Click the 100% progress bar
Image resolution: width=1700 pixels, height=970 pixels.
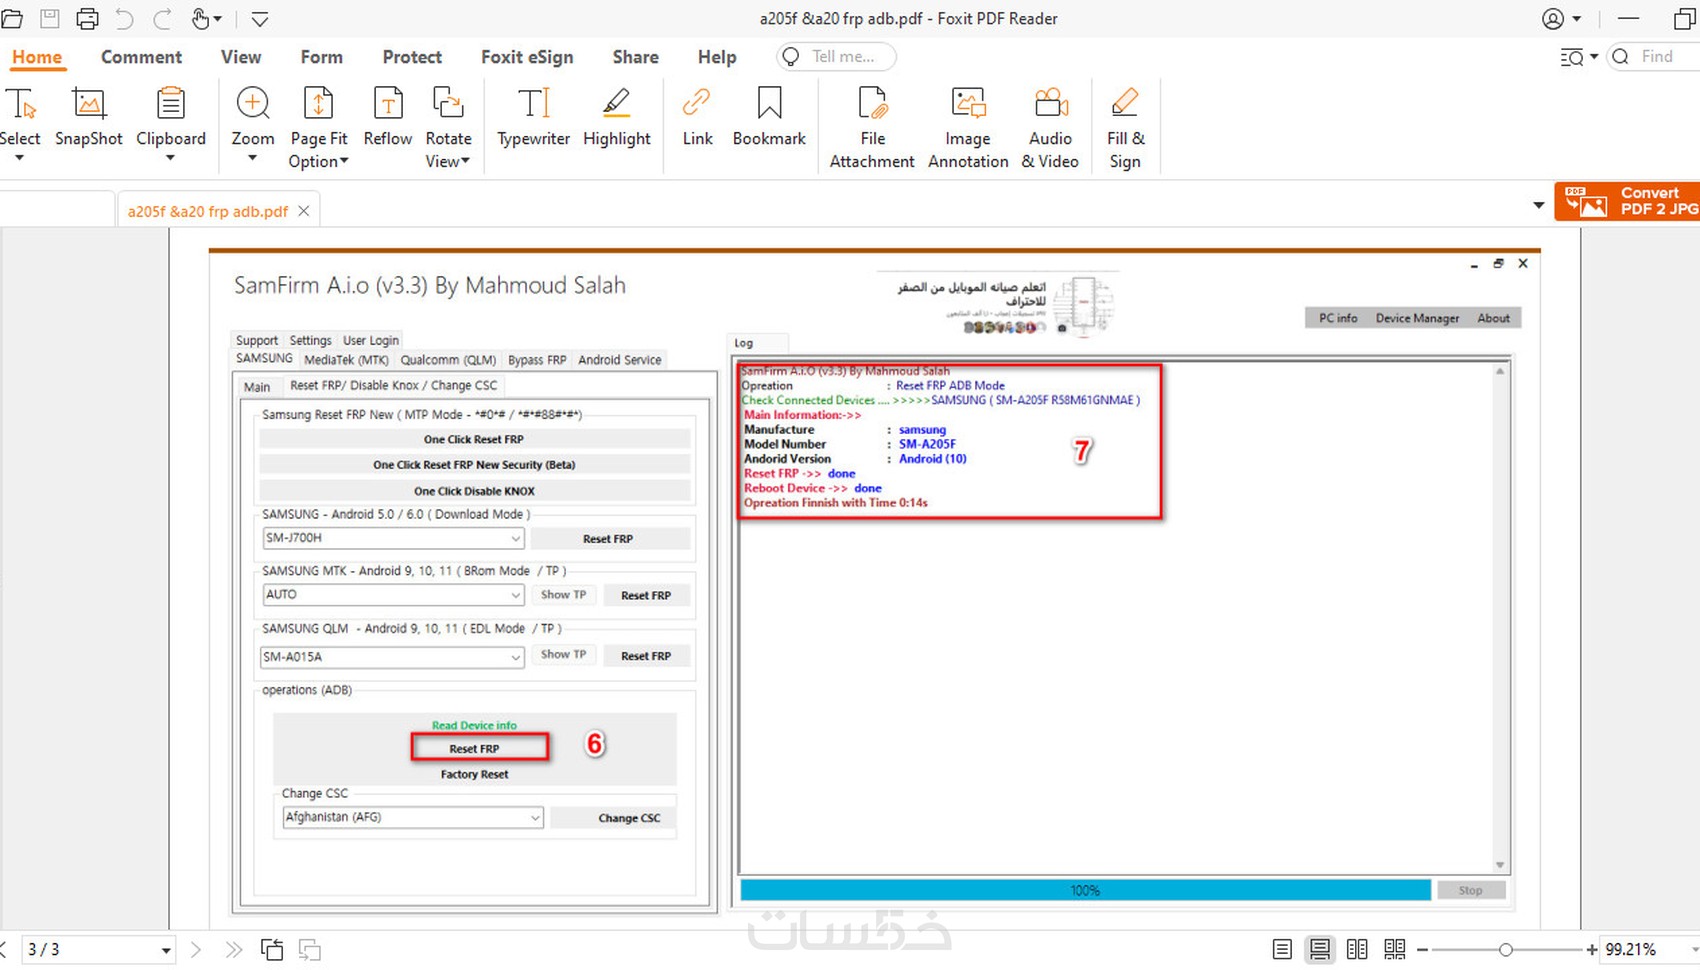pos(1085,890)
